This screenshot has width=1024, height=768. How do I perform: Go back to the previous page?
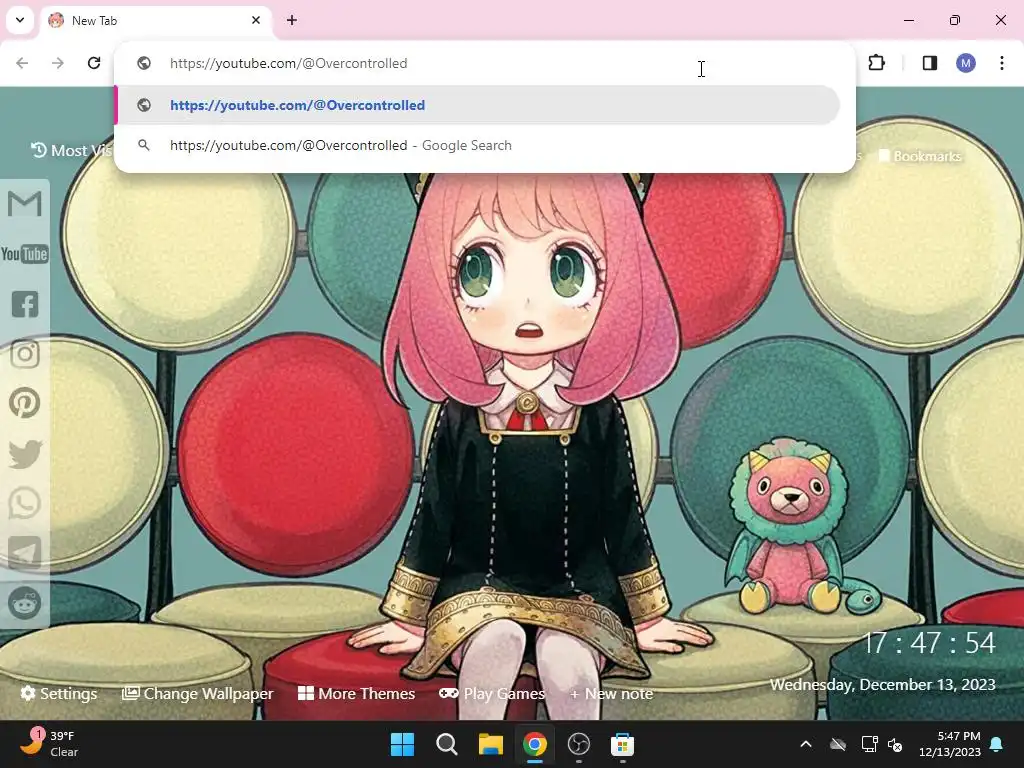pyautogui.click(x=22, y=63)
